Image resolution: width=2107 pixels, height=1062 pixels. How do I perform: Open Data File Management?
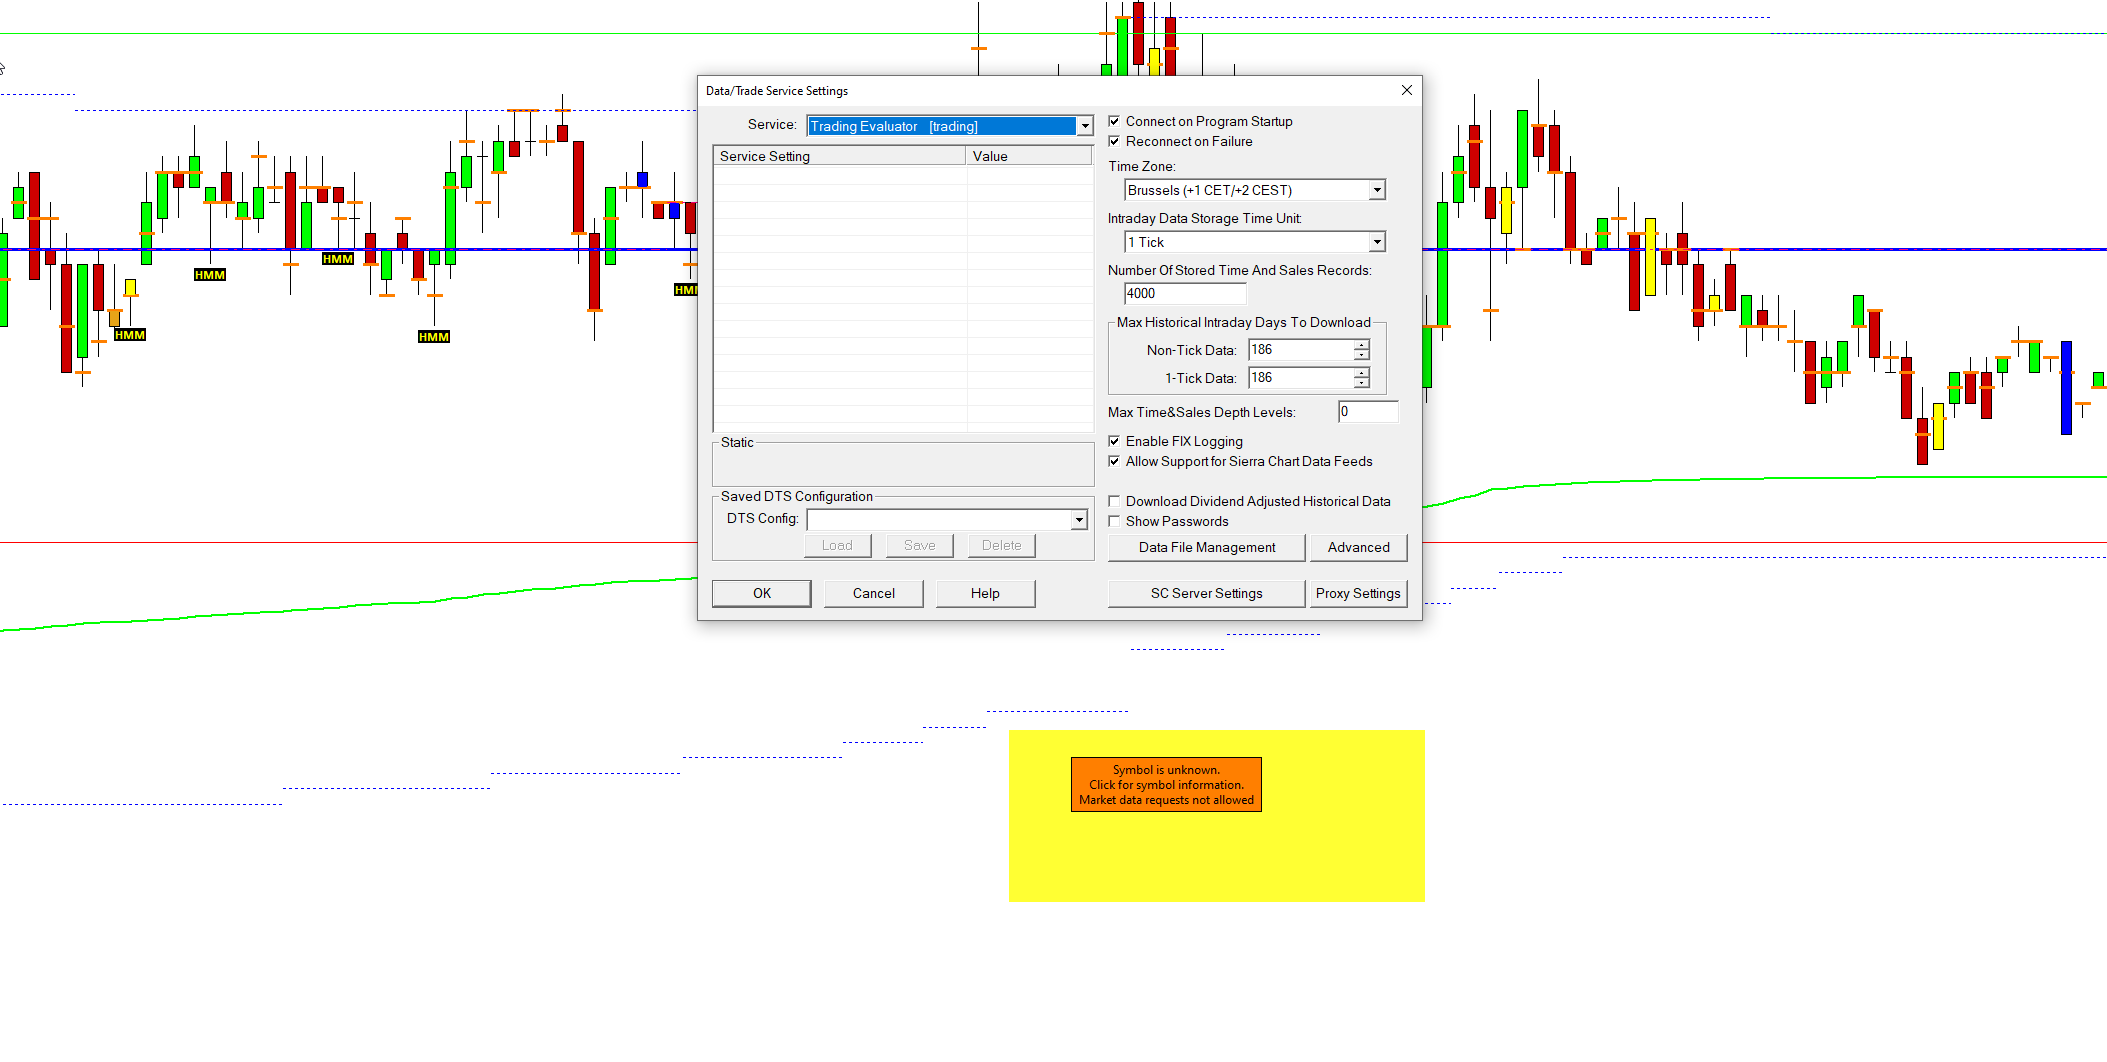point(1207,547)
